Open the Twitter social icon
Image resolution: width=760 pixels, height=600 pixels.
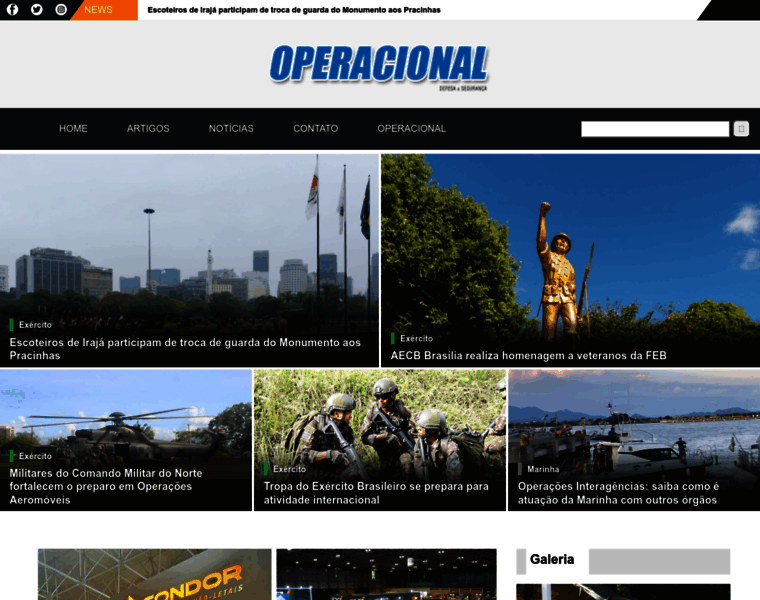(x=37, y=10)
